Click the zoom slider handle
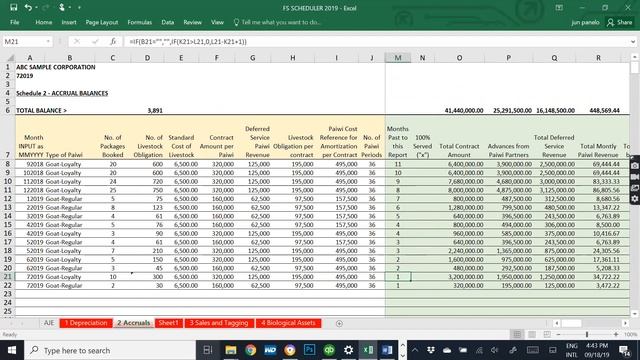The image size is (640, 360). tap(587, 334)
